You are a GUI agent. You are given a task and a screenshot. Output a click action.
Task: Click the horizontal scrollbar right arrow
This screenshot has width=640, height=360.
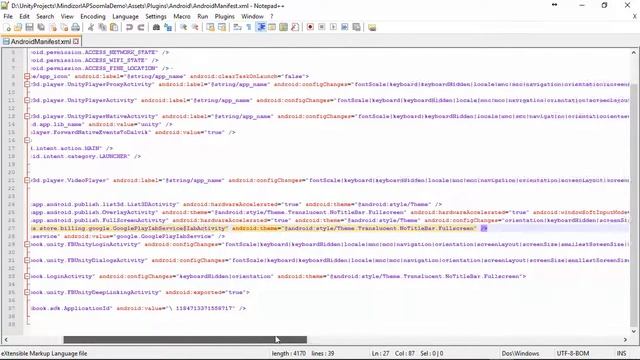(x=625, y=340)
